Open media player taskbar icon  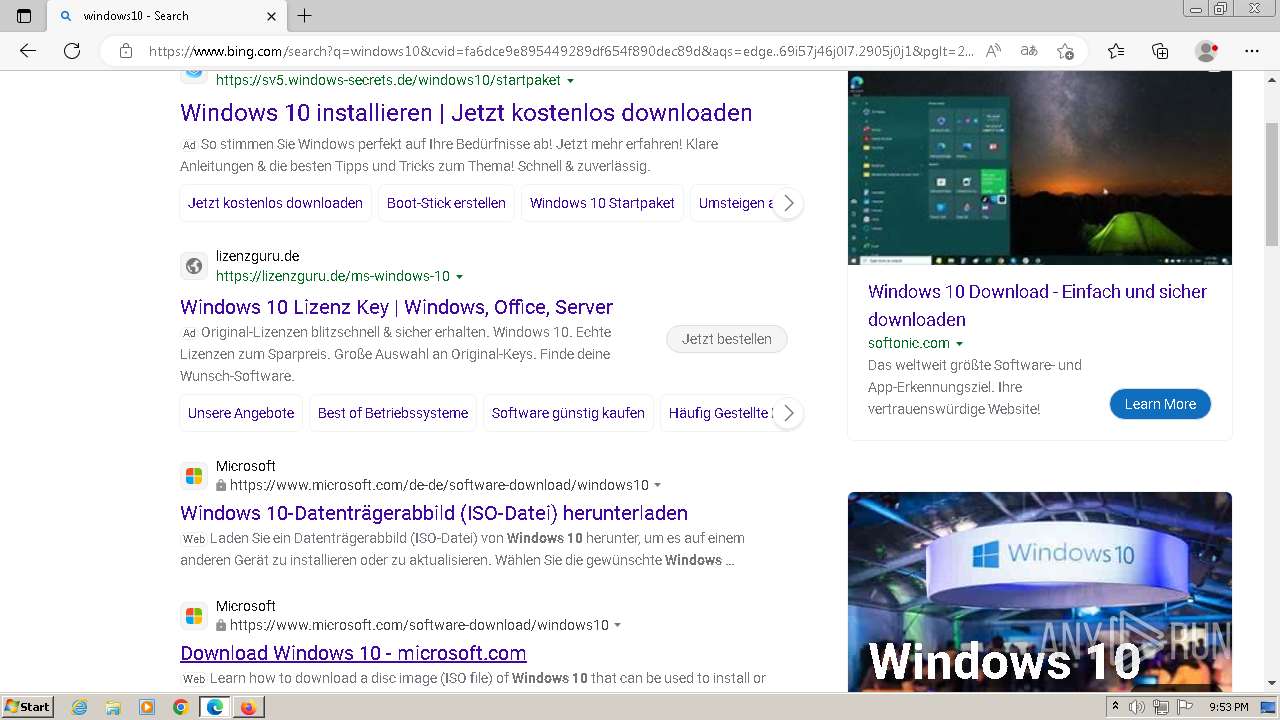pyautogui.click(x=147, y=707)
